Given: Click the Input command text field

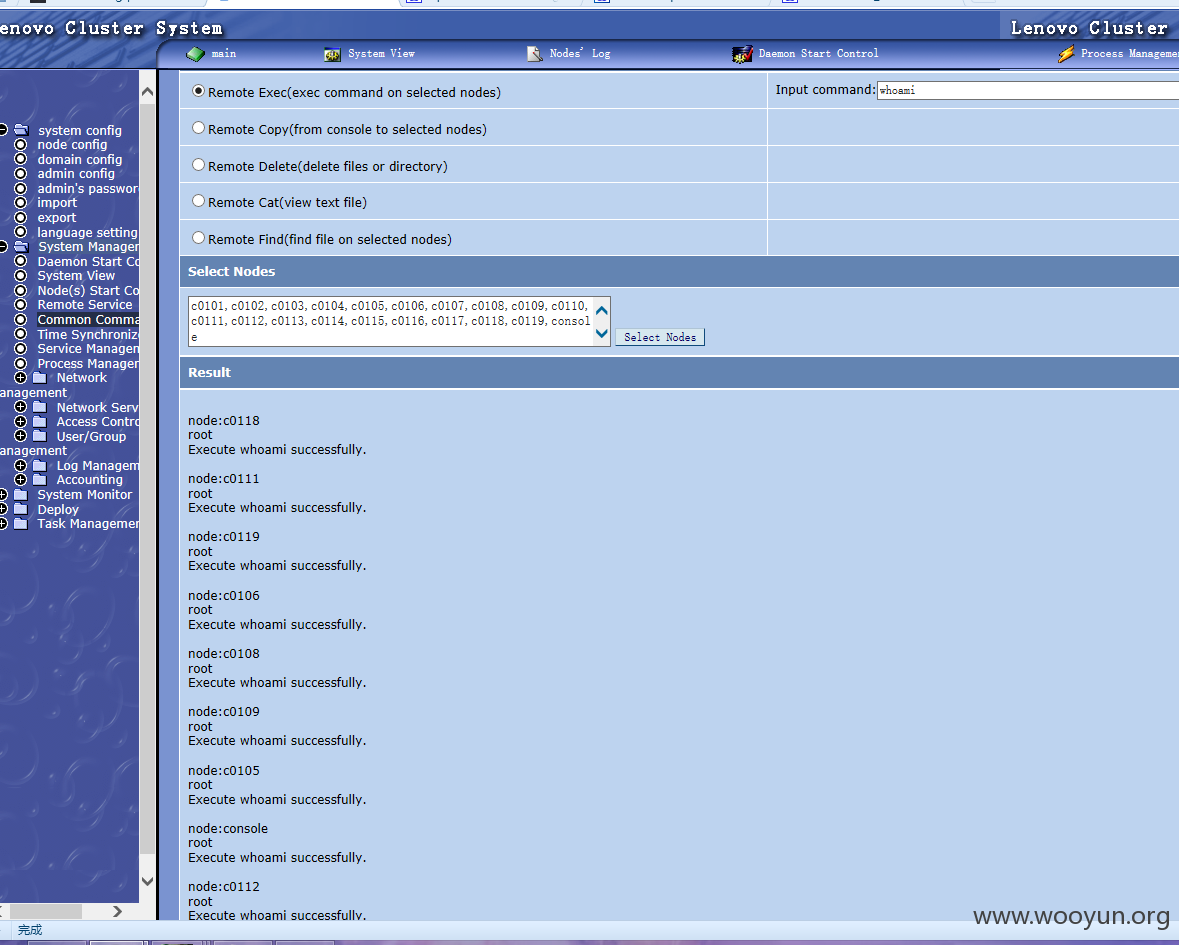Looking at the screenshot, I should pyautogui.click(x=1027, y=90).
